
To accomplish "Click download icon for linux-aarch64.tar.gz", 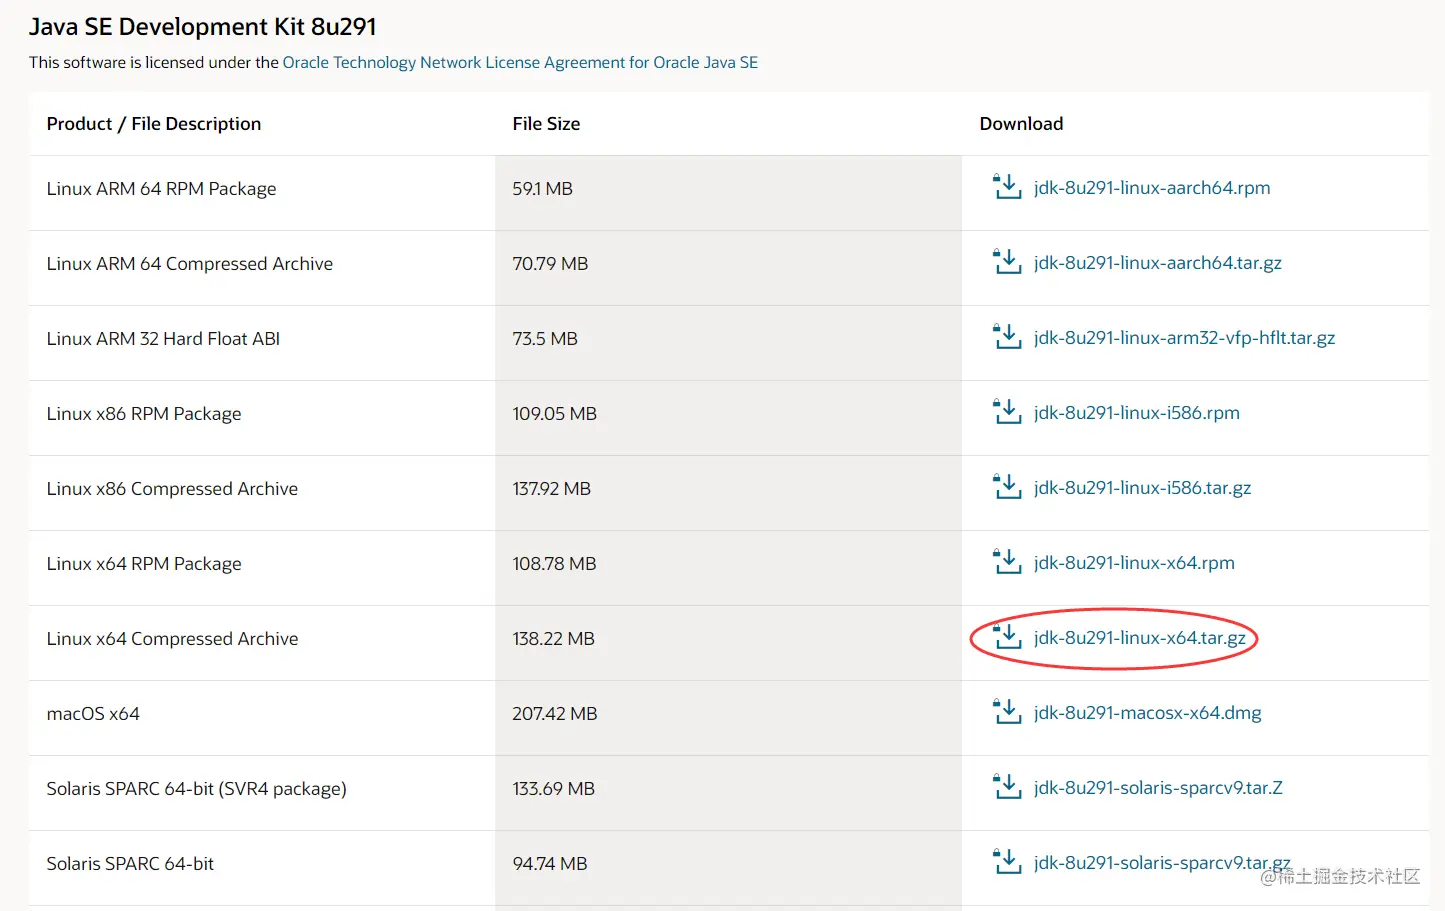I will click(1006, 262).
